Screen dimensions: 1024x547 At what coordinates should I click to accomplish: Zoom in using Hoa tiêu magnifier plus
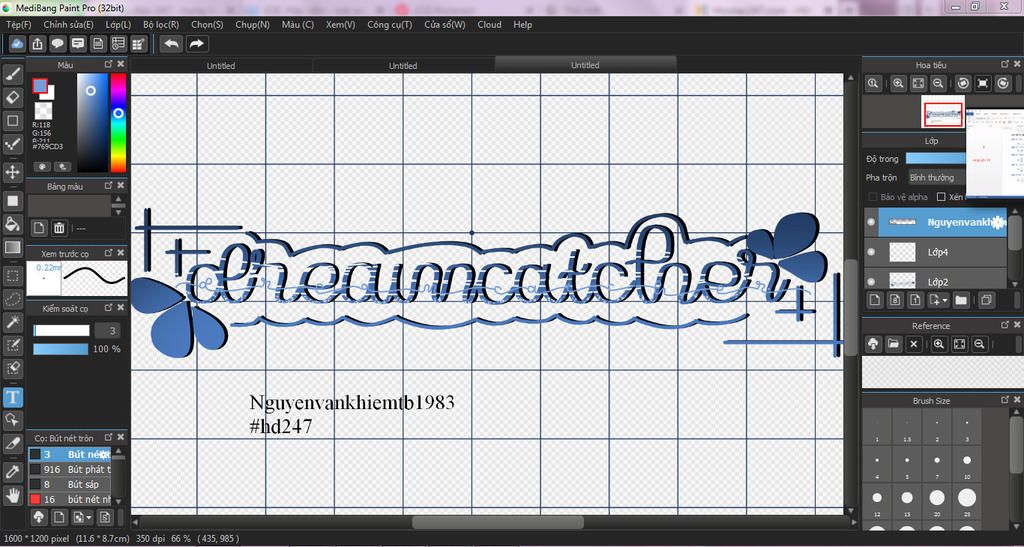pos(899,84)
